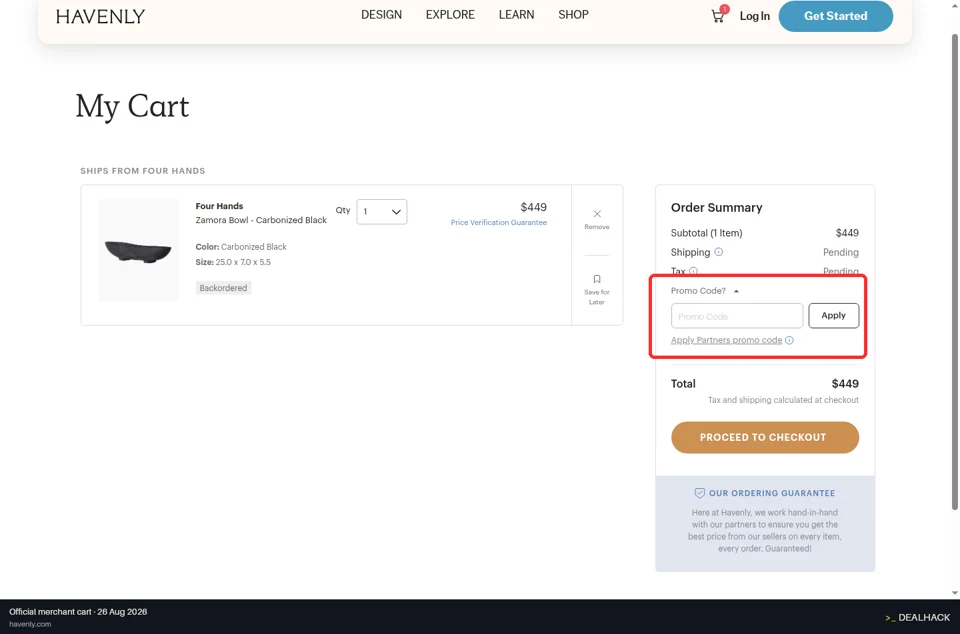Click the Tax and shipping calculated note
Viewport: 960px width, 634px height.
pyautogui.click(x=783, y=400)
